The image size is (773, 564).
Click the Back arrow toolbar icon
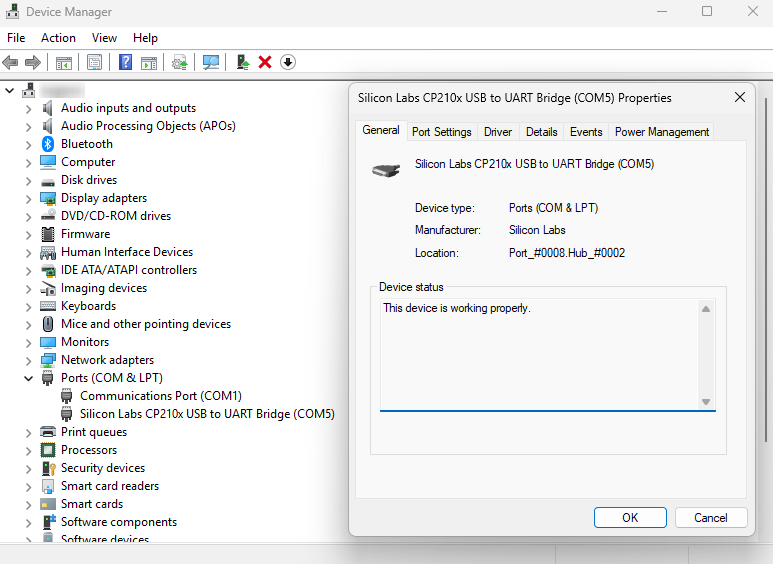click(10, 63)
